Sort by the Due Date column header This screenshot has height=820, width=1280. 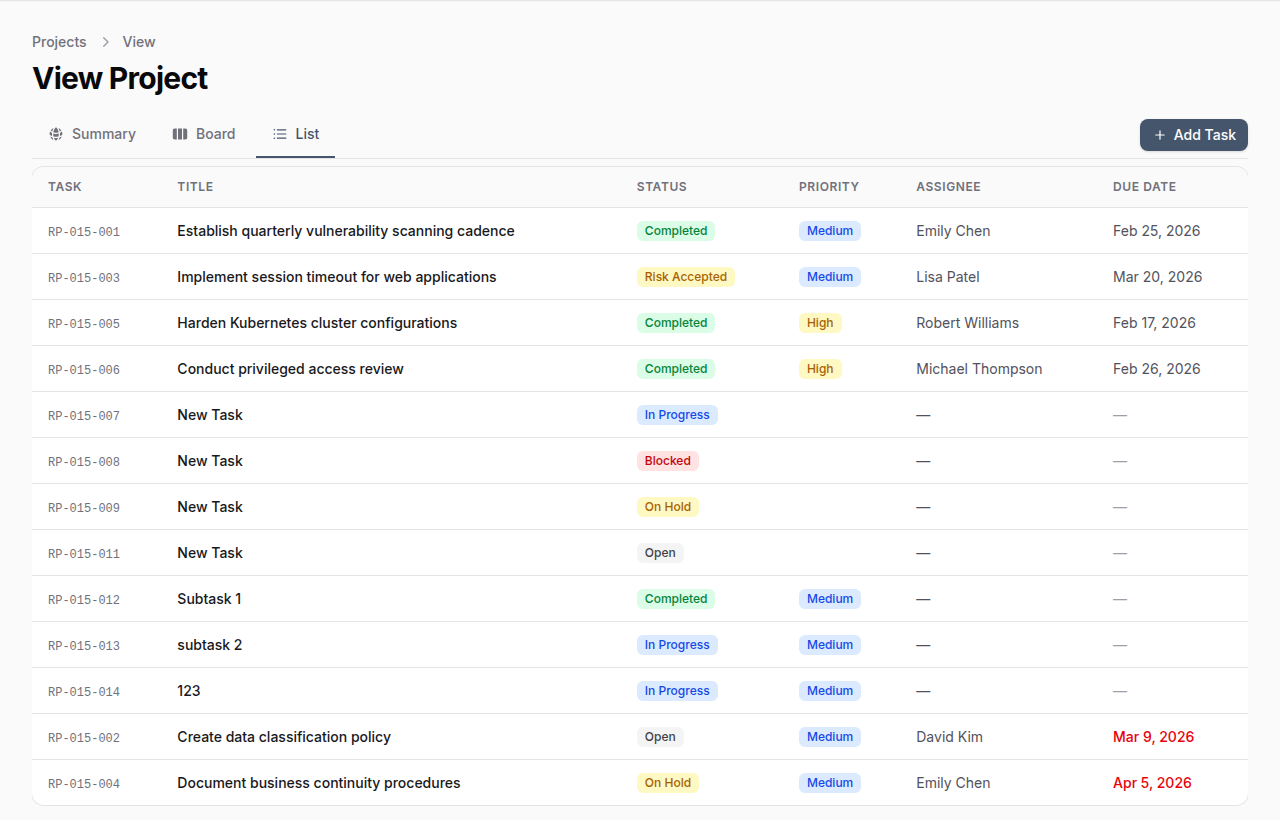[1144, 187]
